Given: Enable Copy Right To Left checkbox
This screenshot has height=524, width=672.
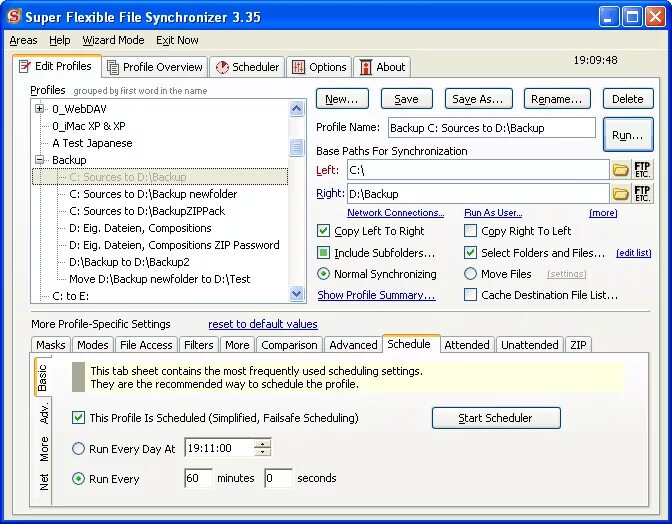Looking at the screenshot, I should (470, 231).
